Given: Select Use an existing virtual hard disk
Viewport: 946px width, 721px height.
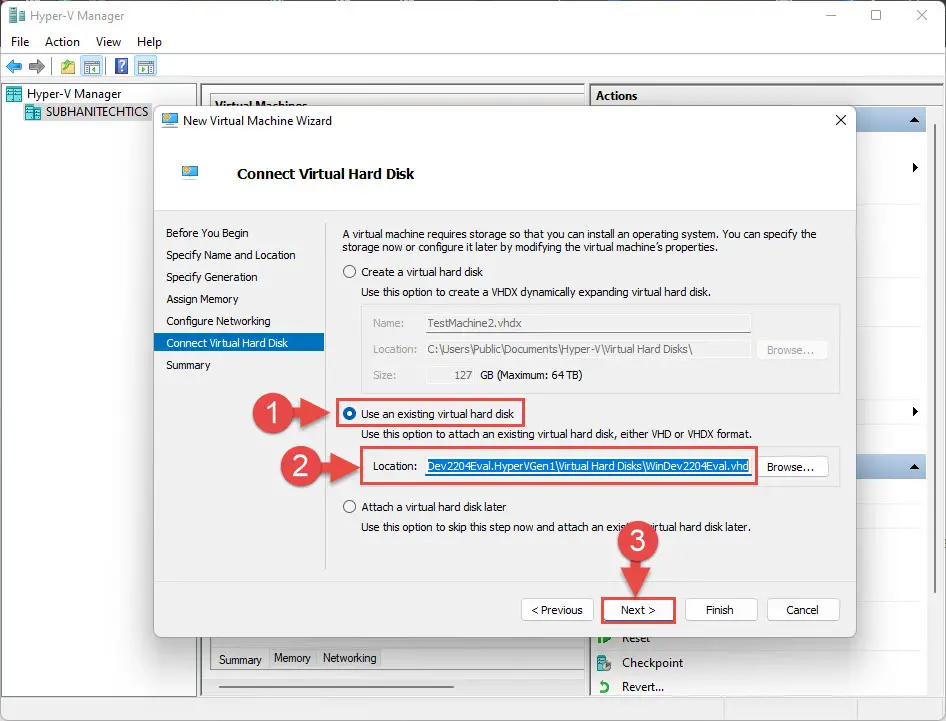Looking at the screenshot, I should tap(349, 414).
